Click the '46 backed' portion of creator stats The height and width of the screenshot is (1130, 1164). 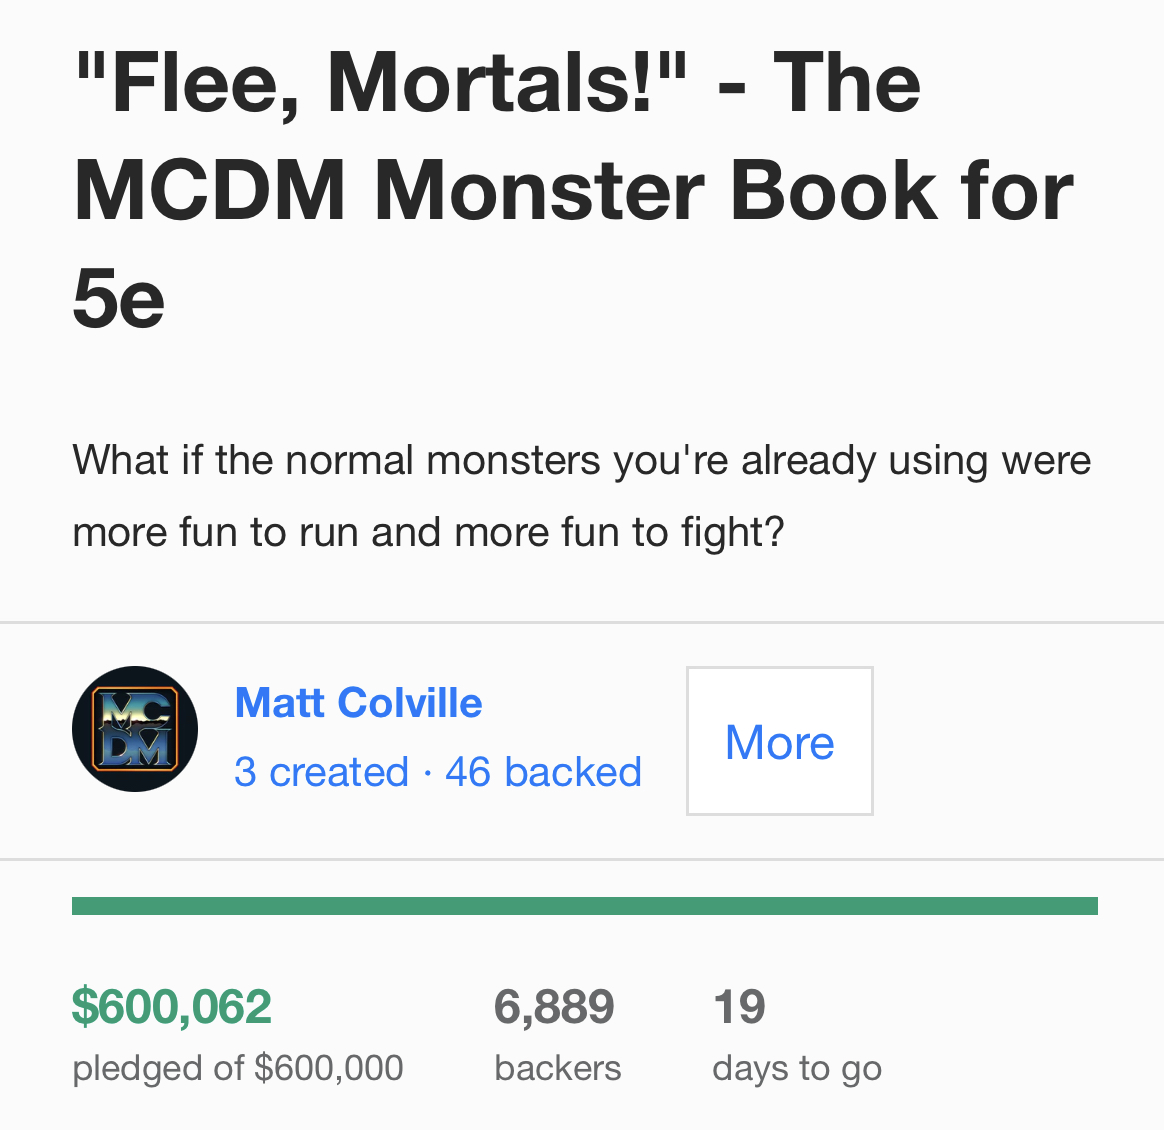543,771
